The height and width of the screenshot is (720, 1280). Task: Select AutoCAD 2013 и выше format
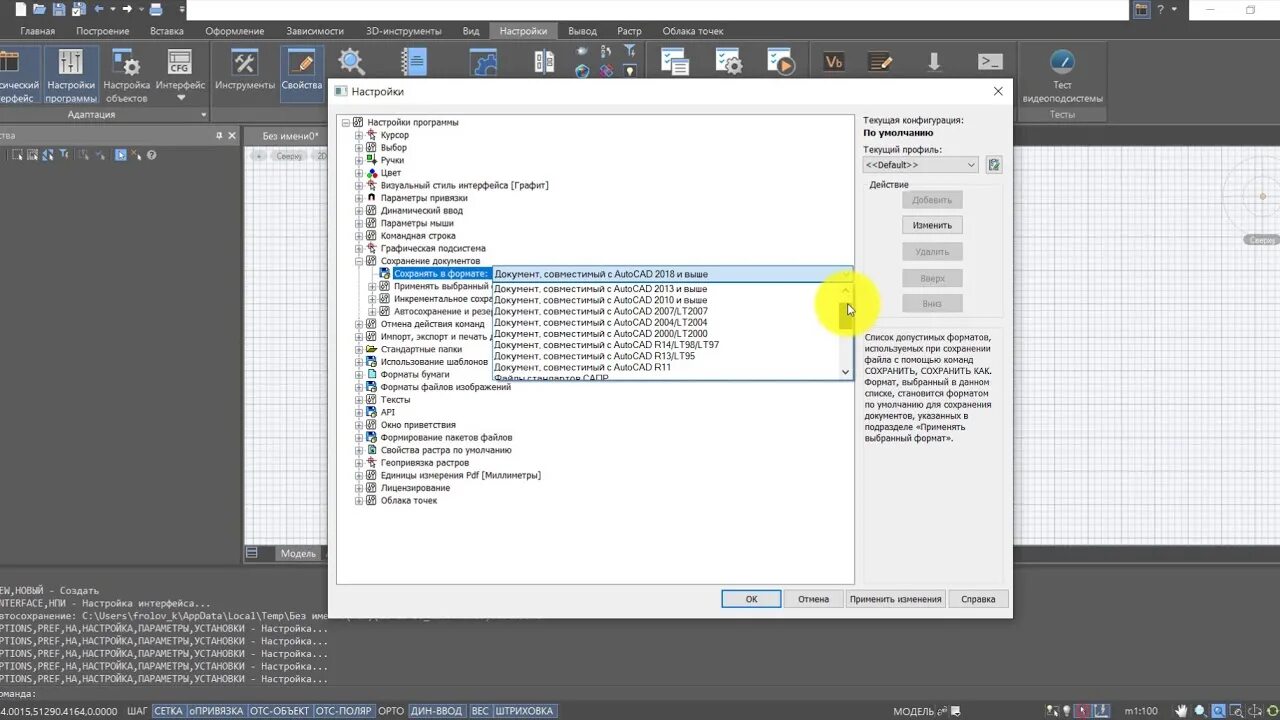pyautogui.click(x=601, y=289)
